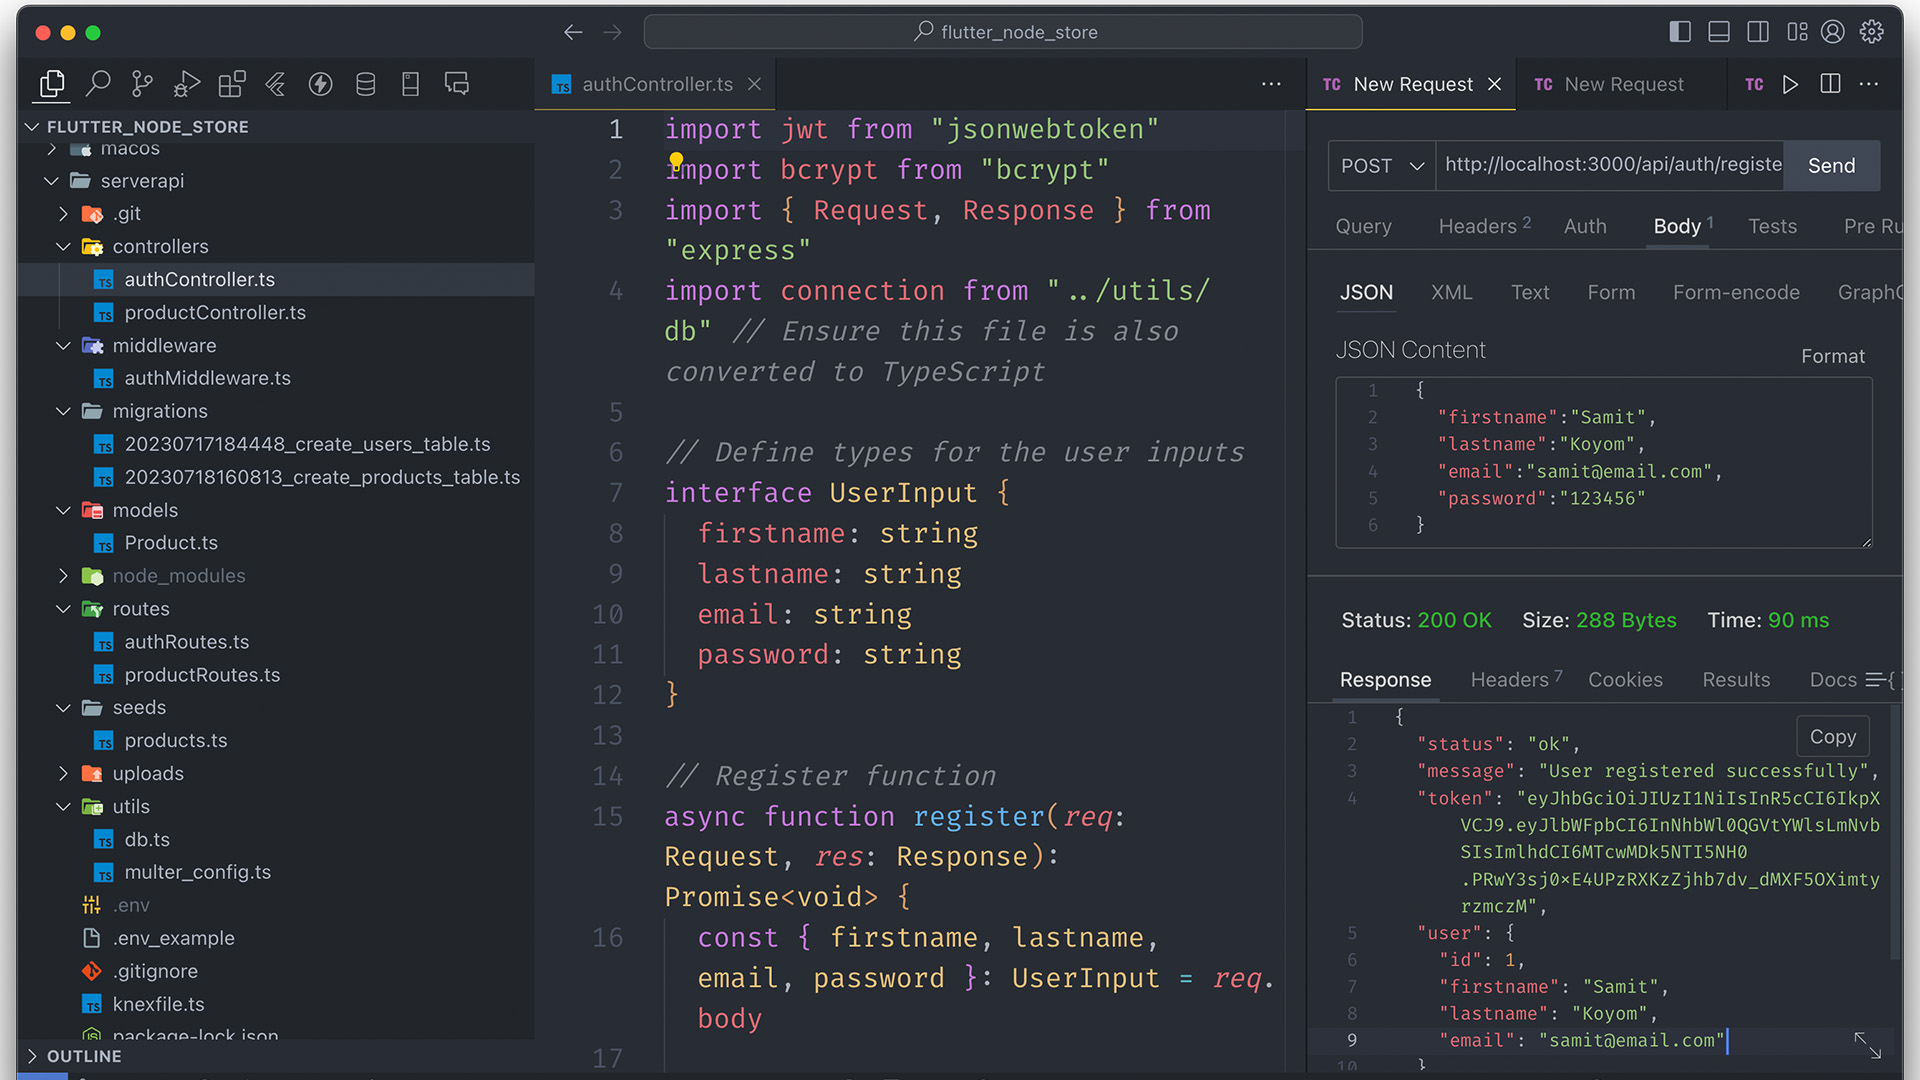Click the Source Control icon in sidebar
The height and width of the screenshot is (1080, 1920).
(142, 83)
